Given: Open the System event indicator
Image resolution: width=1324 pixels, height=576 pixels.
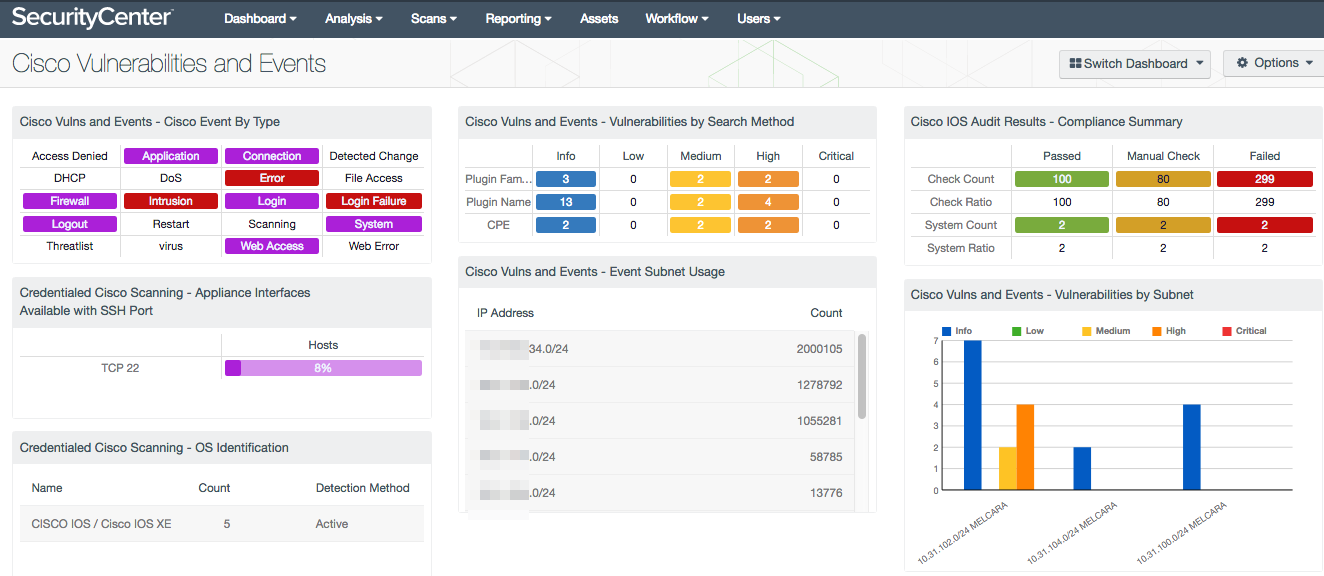Looking at the screenshot, I should pyautogui.click(x=374, y=224).
